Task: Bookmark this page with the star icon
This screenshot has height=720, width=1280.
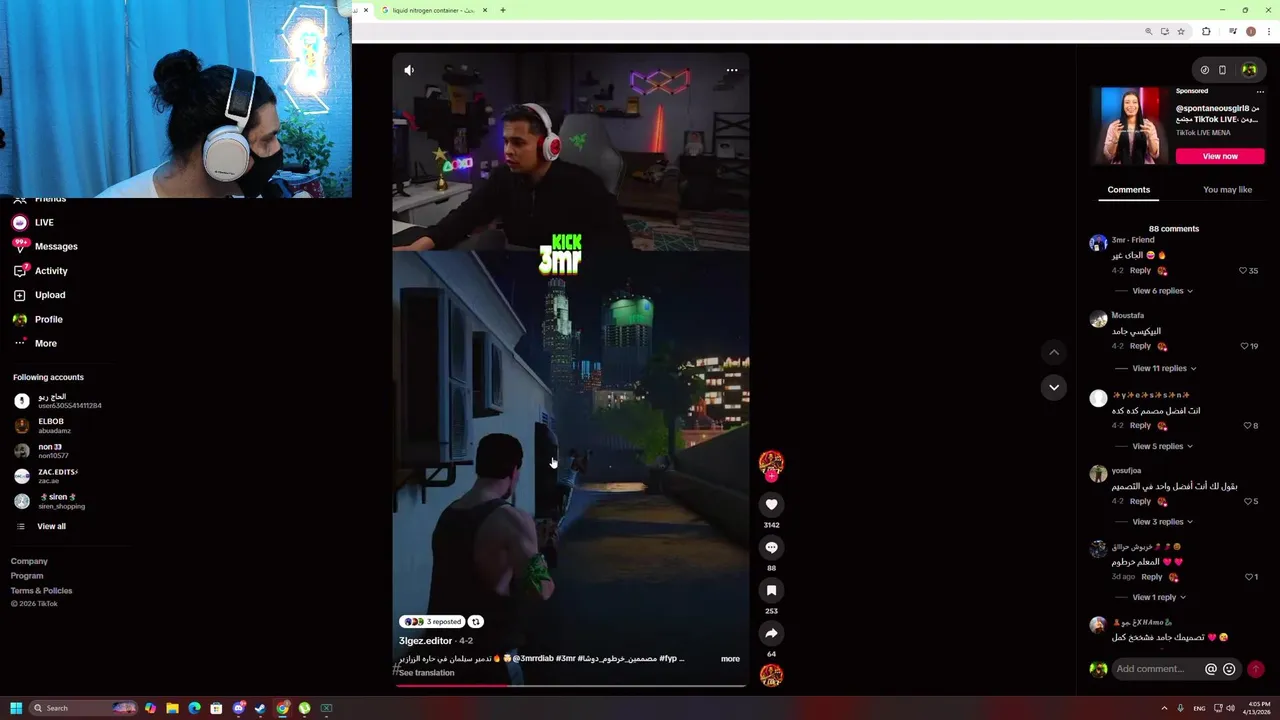Action: (x=1181, y=32)
